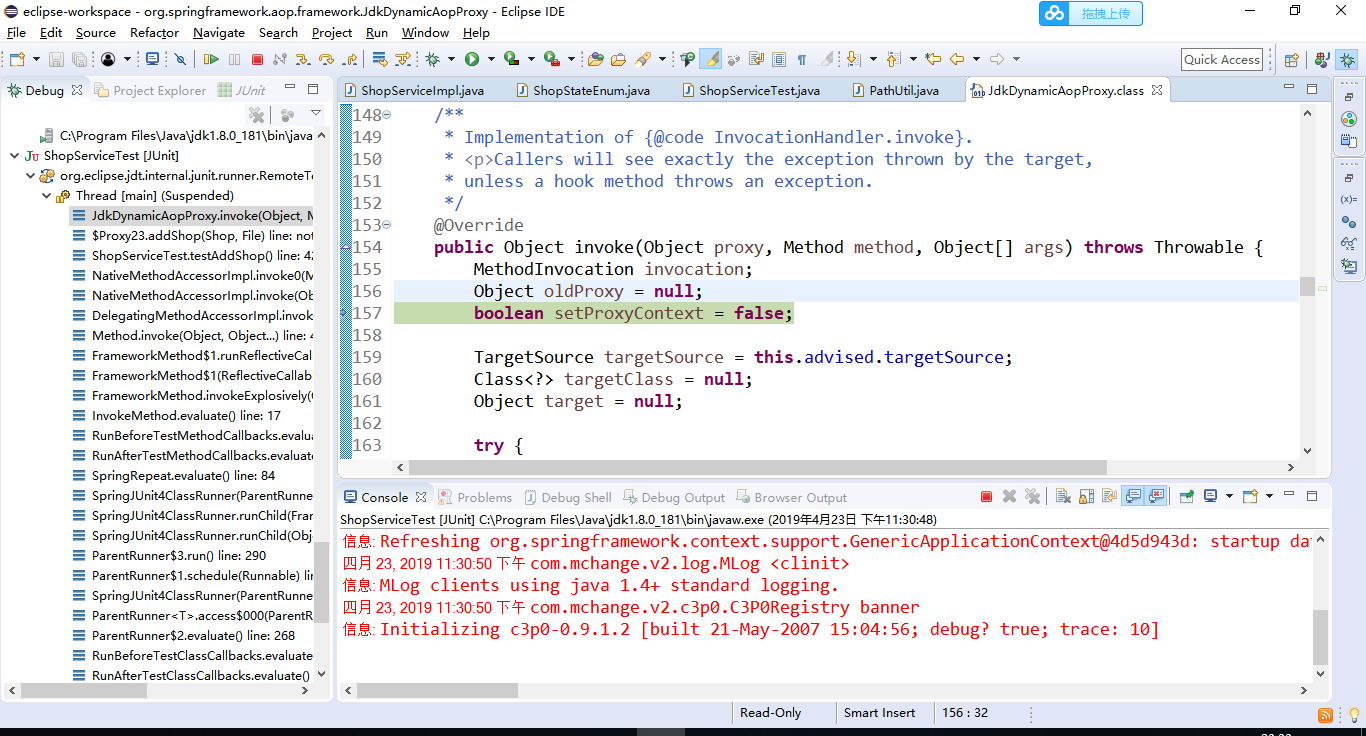Toggle Show Console on Standard Out
The height and width of the screenshot is (736, 1366).
coord(1134,496)
